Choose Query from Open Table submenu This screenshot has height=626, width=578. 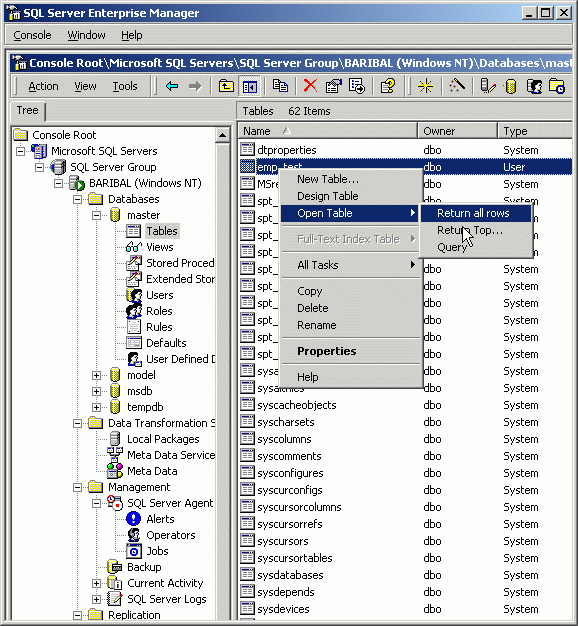(x=476, y=247)
